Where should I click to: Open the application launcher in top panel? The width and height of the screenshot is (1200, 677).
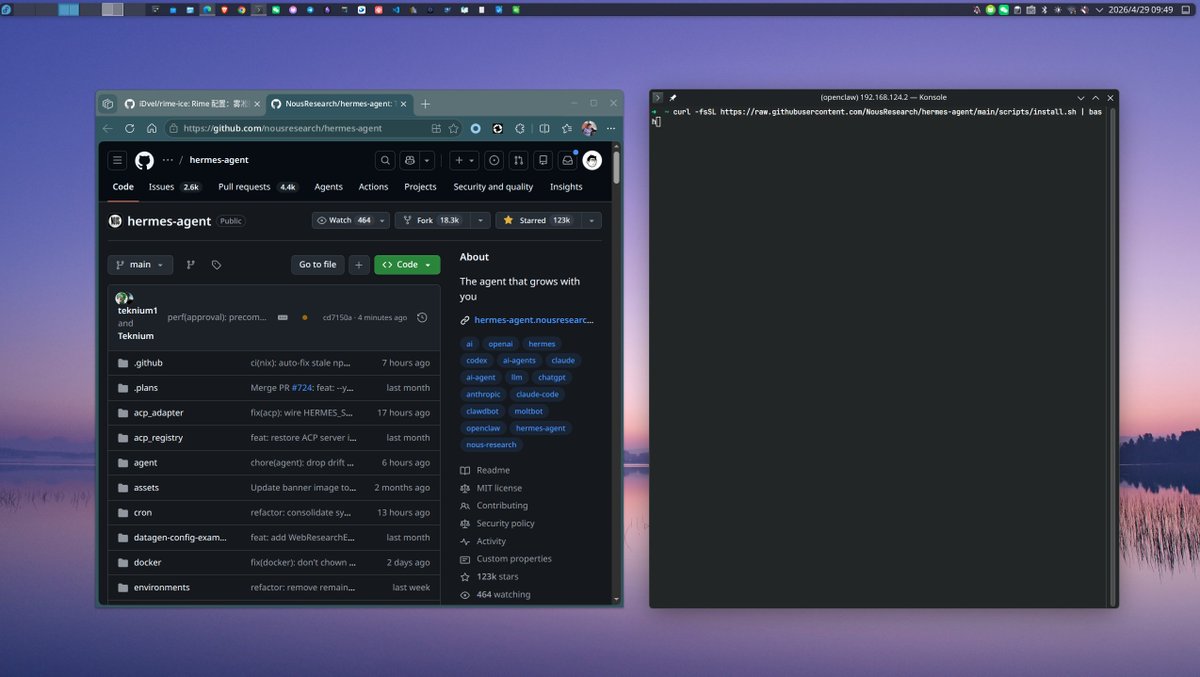click(7, 9)
